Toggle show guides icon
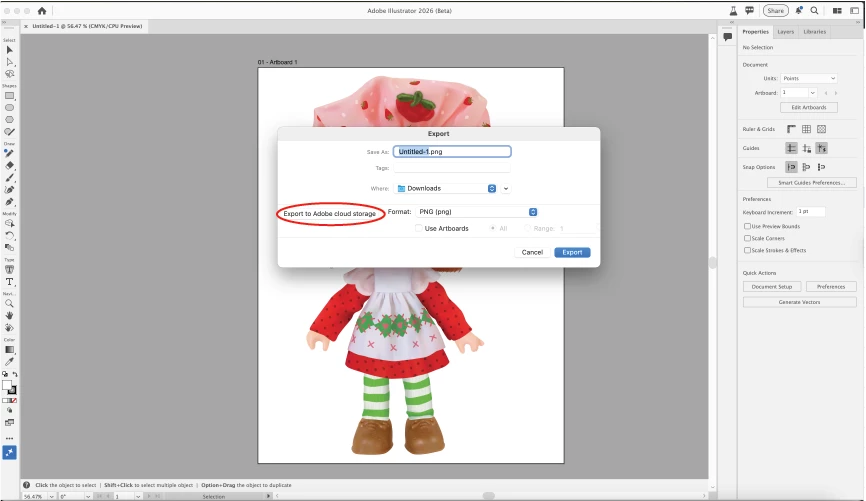 (791, 148)
